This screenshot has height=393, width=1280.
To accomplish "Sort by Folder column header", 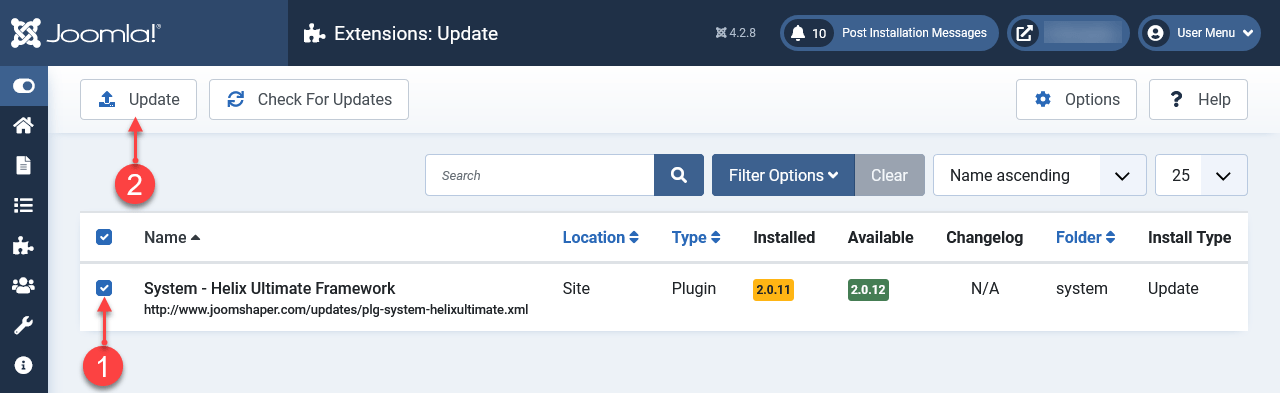I will 1085,237.
